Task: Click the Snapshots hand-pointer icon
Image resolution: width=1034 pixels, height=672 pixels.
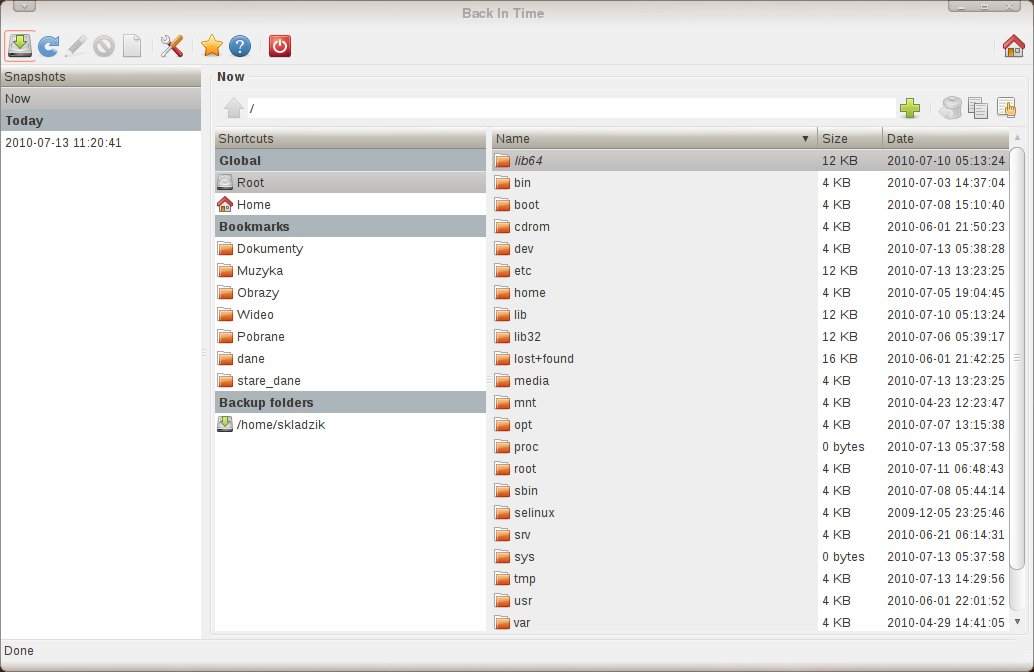Action: [x=1006, y=107]
